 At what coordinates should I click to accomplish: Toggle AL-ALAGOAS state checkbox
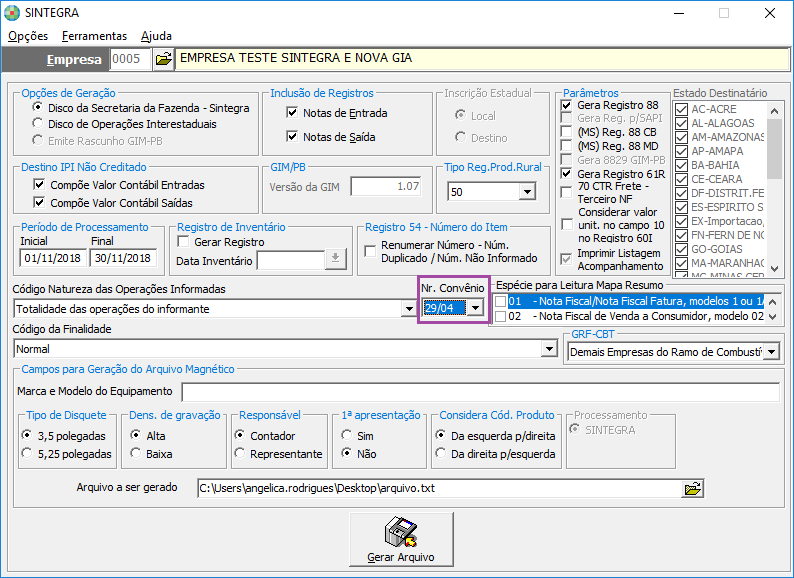(682, 123)
